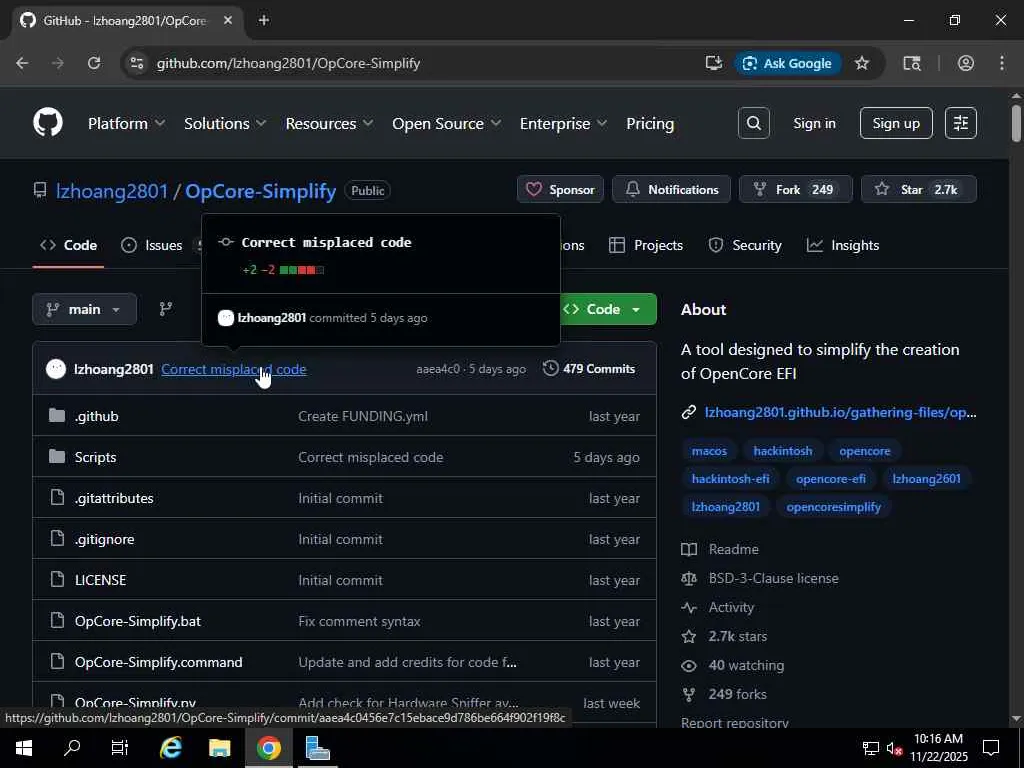Star the repository with Star 2.7k button
The image size is (1024, 768).
(x=919, y=189)
